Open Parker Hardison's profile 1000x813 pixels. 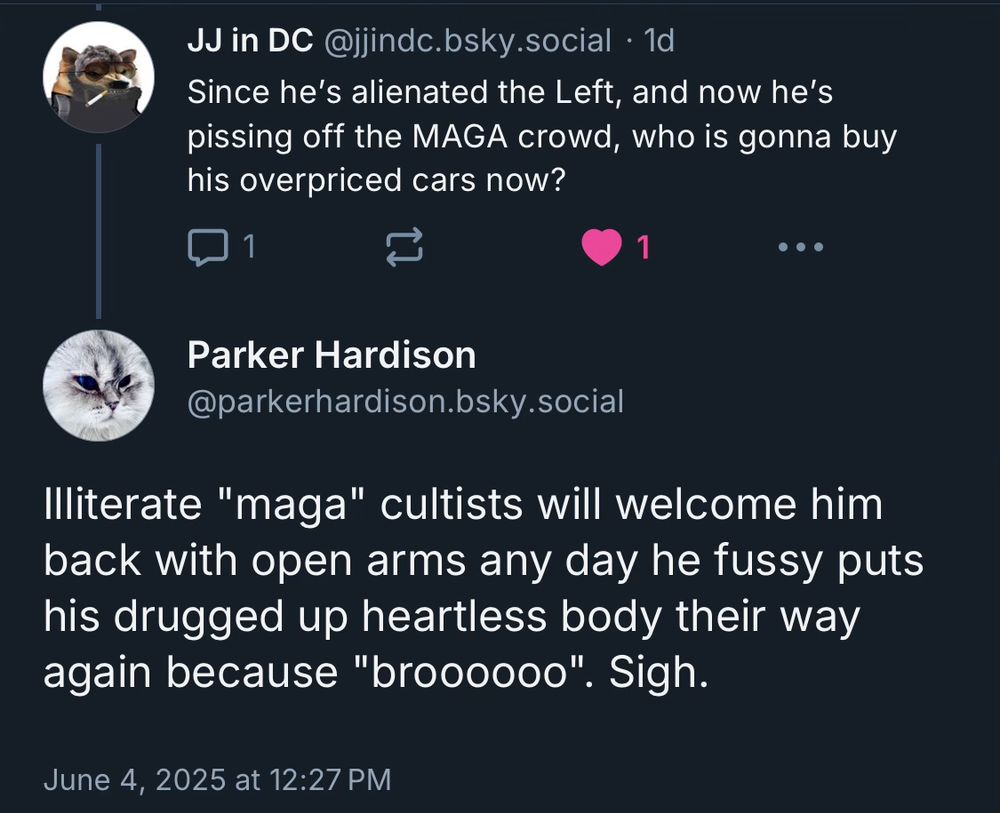(x=330, y=355)
